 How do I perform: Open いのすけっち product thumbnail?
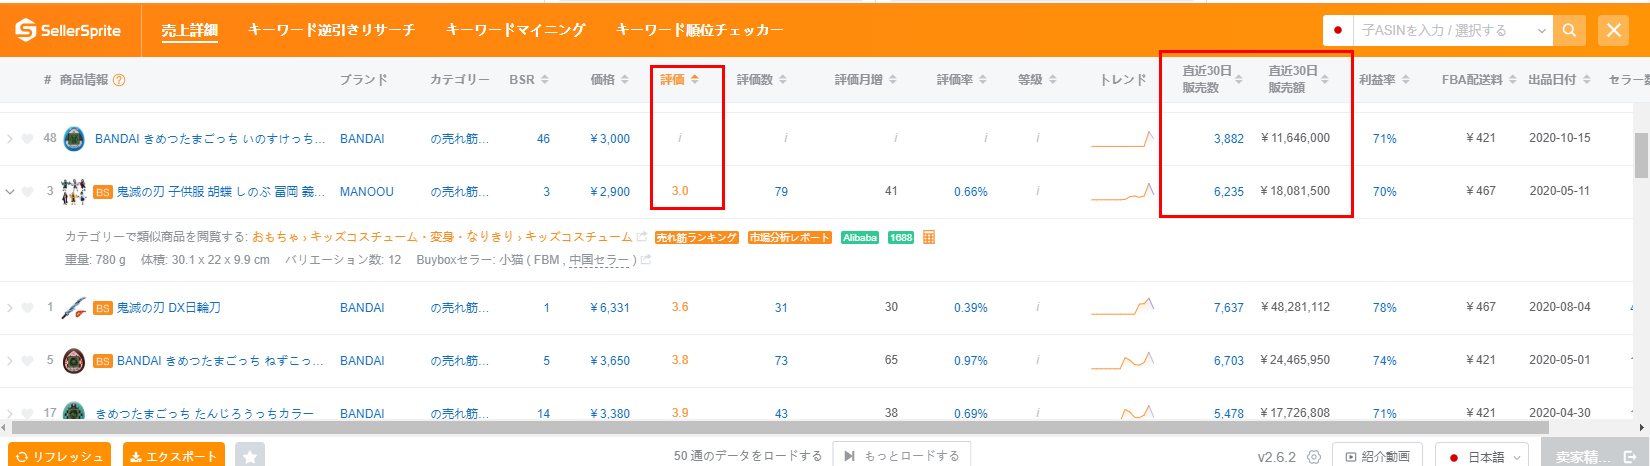[74, 139]
